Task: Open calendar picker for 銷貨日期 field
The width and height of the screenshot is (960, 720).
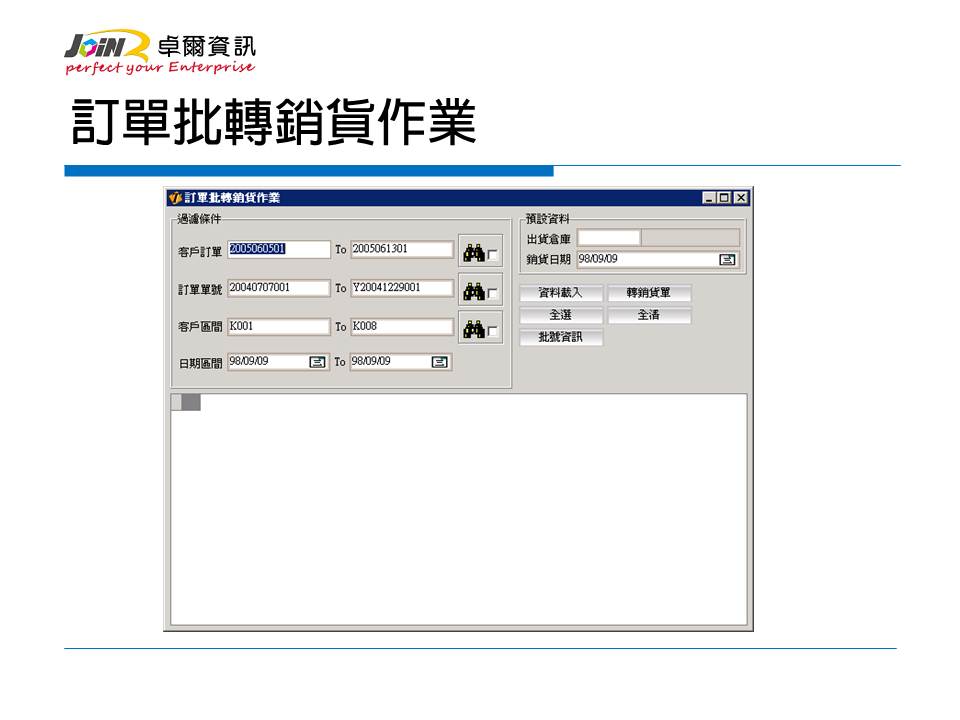Action: tap(727, 260)
